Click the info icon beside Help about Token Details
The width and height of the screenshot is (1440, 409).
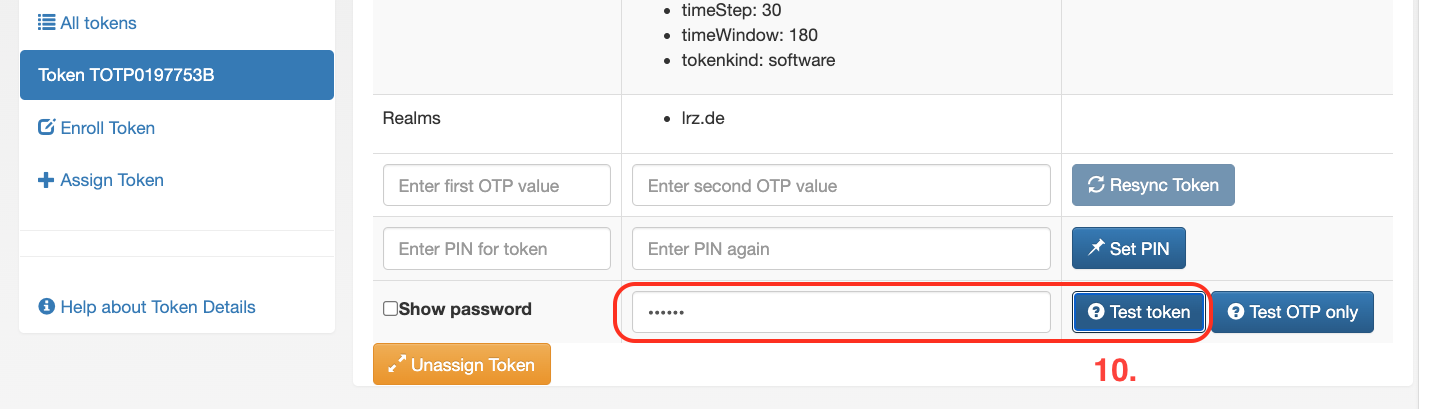[x=46, y=307]
